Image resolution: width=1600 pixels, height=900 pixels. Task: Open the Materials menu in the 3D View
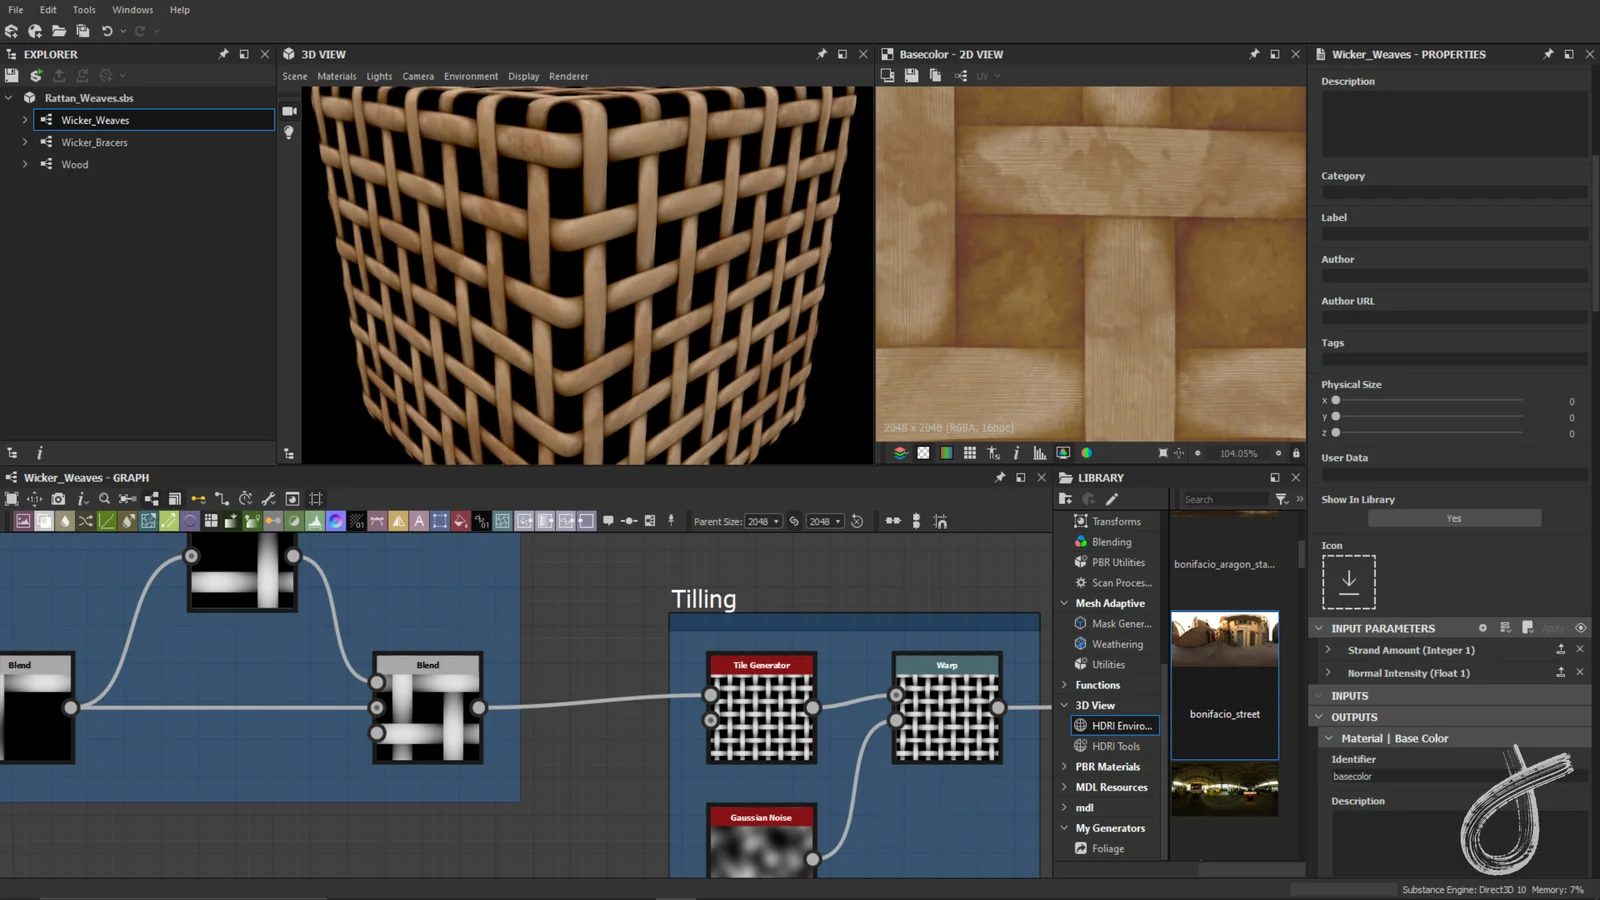click(x=337, y=76)
